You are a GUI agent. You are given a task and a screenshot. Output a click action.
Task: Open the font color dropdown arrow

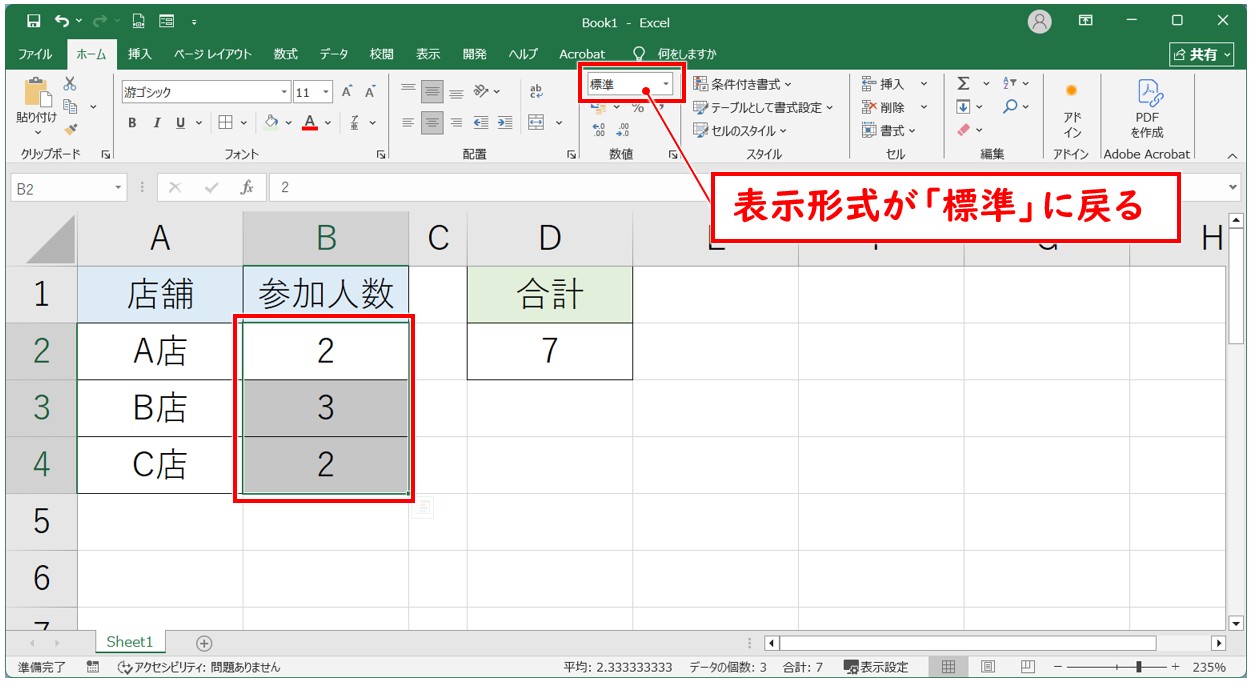pyautogui.click(x=329, y=122)
